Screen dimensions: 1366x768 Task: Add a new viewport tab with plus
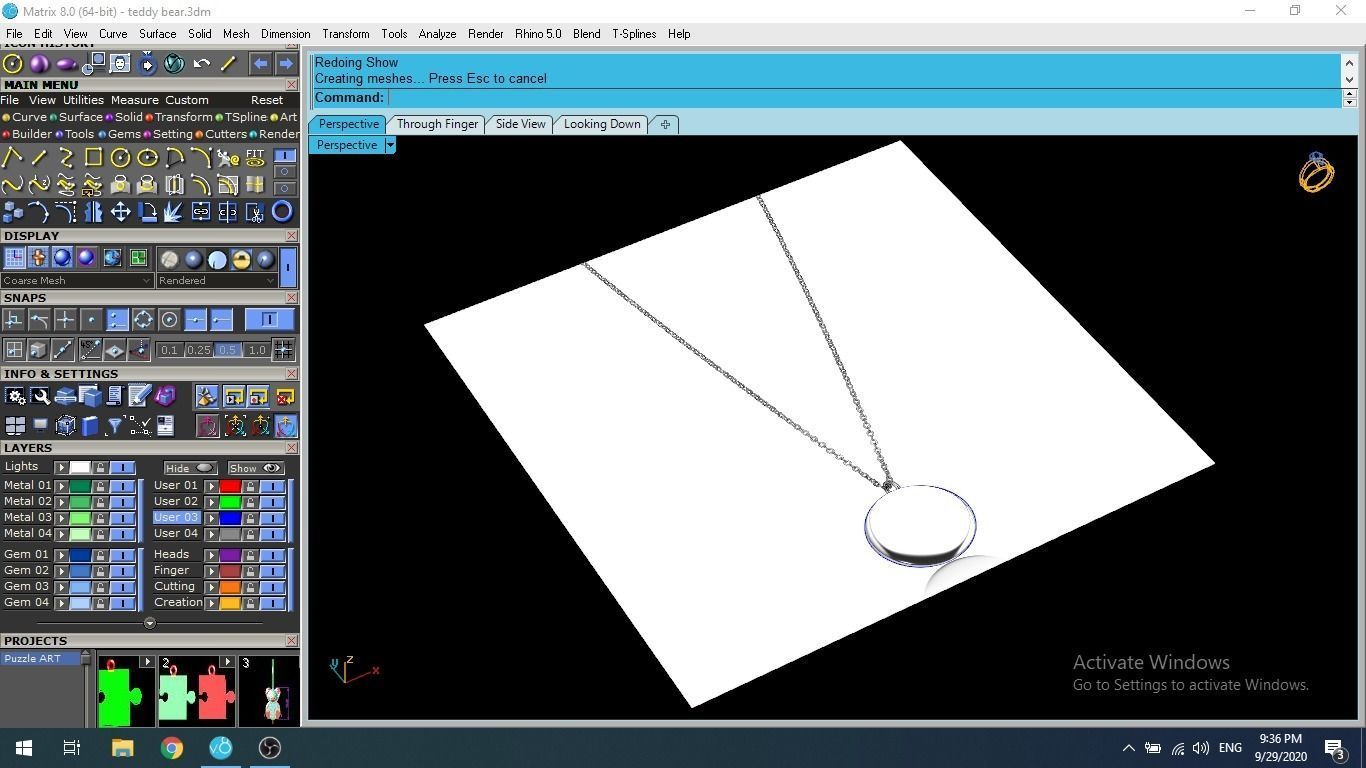665,124
